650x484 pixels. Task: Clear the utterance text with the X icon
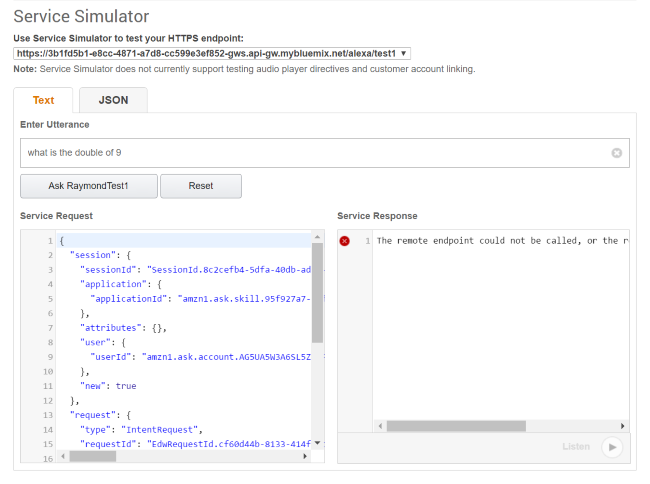pos(616,153)
